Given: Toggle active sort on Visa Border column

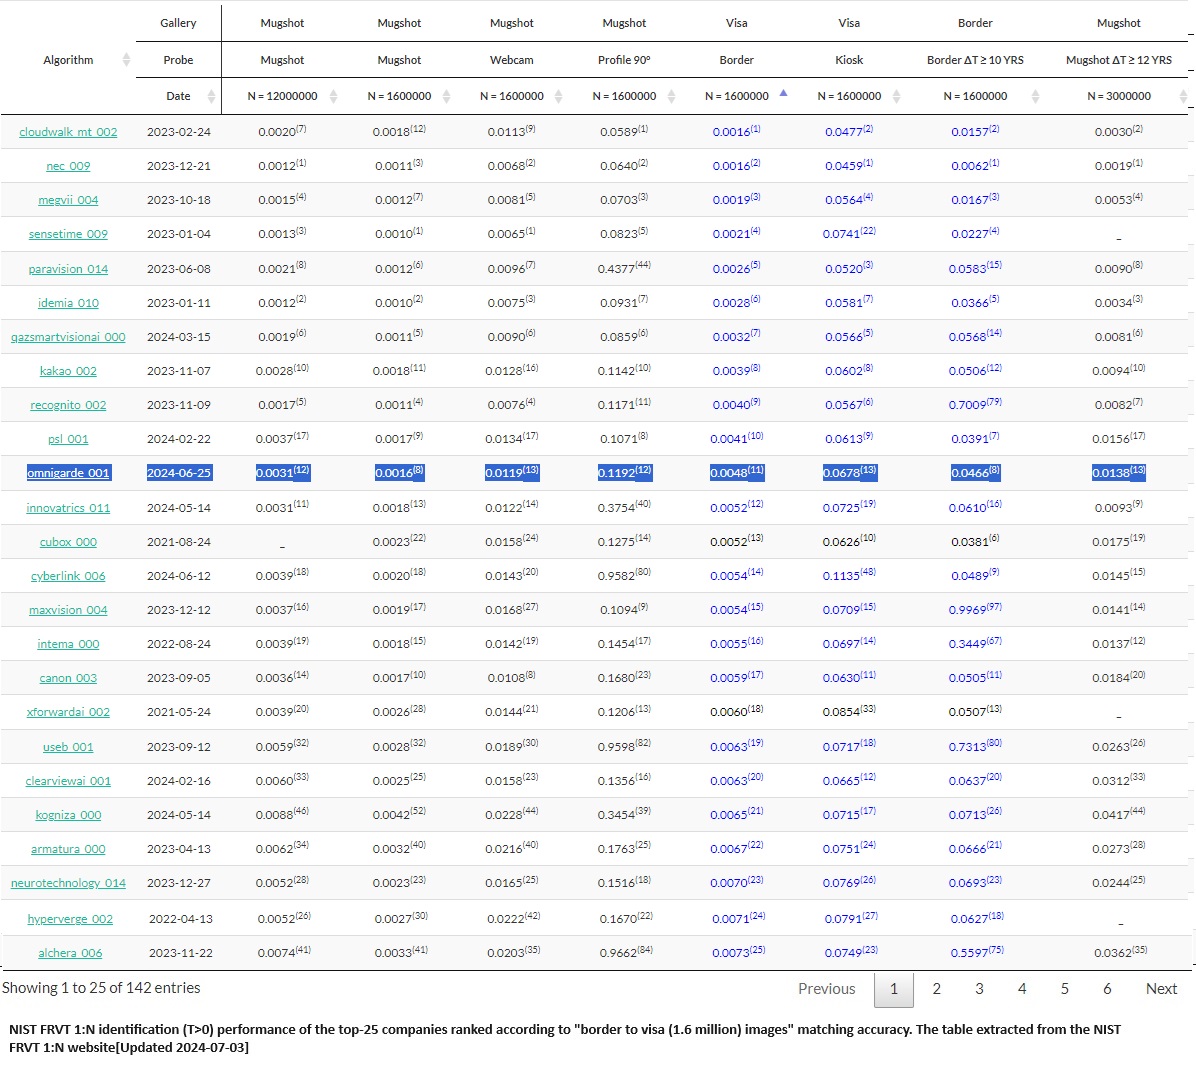Looking at the screenshot, I should pos(783,94).
